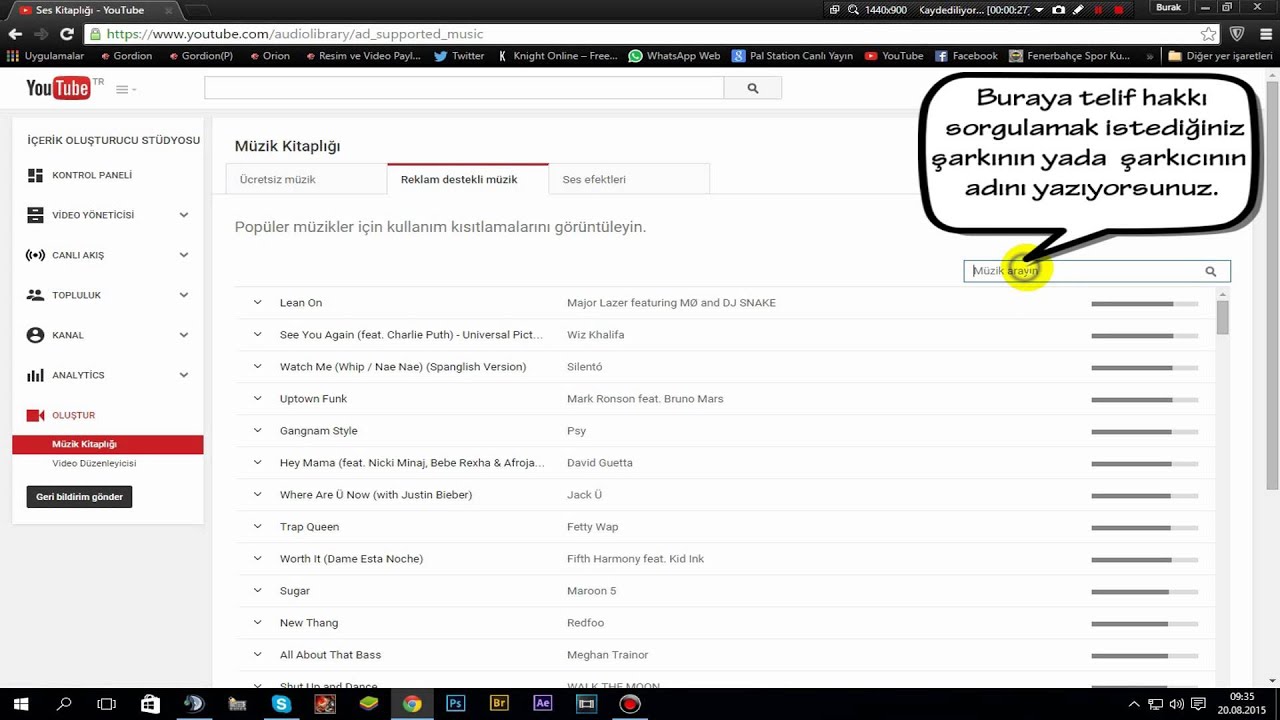1280x720 pixels.
Task: Click the shield extension icon
Action: (x=1237, y=33)
